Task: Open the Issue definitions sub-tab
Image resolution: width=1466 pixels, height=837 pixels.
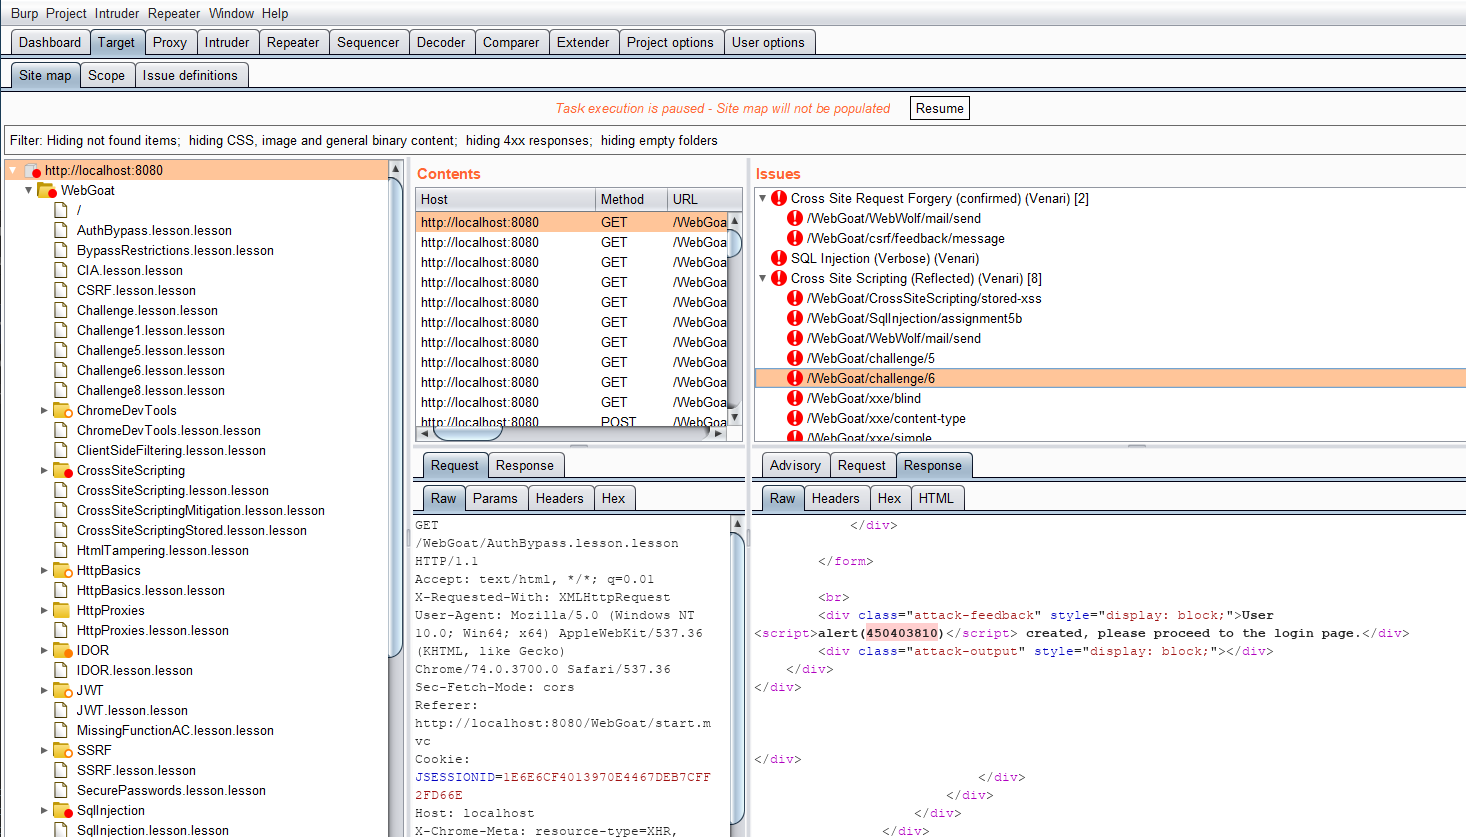Action: [190, 75]
